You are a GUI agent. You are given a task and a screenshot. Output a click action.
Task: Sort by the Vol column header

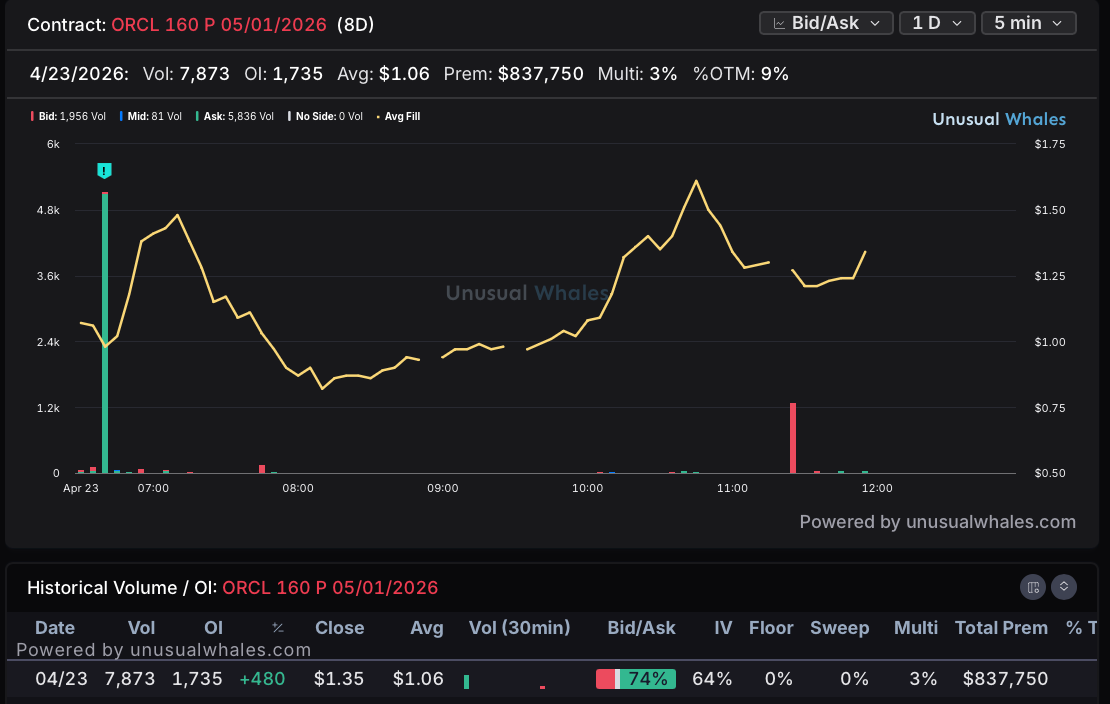pos(141,628)
